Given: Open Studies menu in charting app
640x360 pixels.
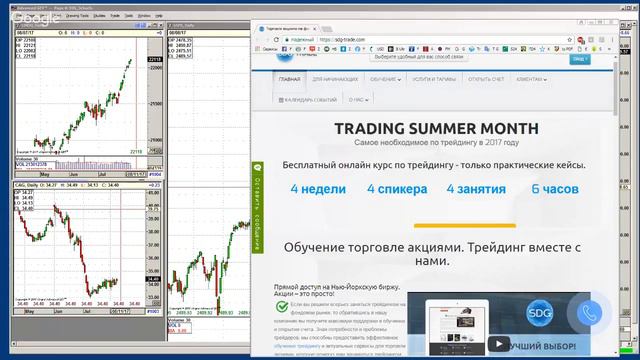Looking at the screenshot, I should pyautogui.click(x=99, y=16).
